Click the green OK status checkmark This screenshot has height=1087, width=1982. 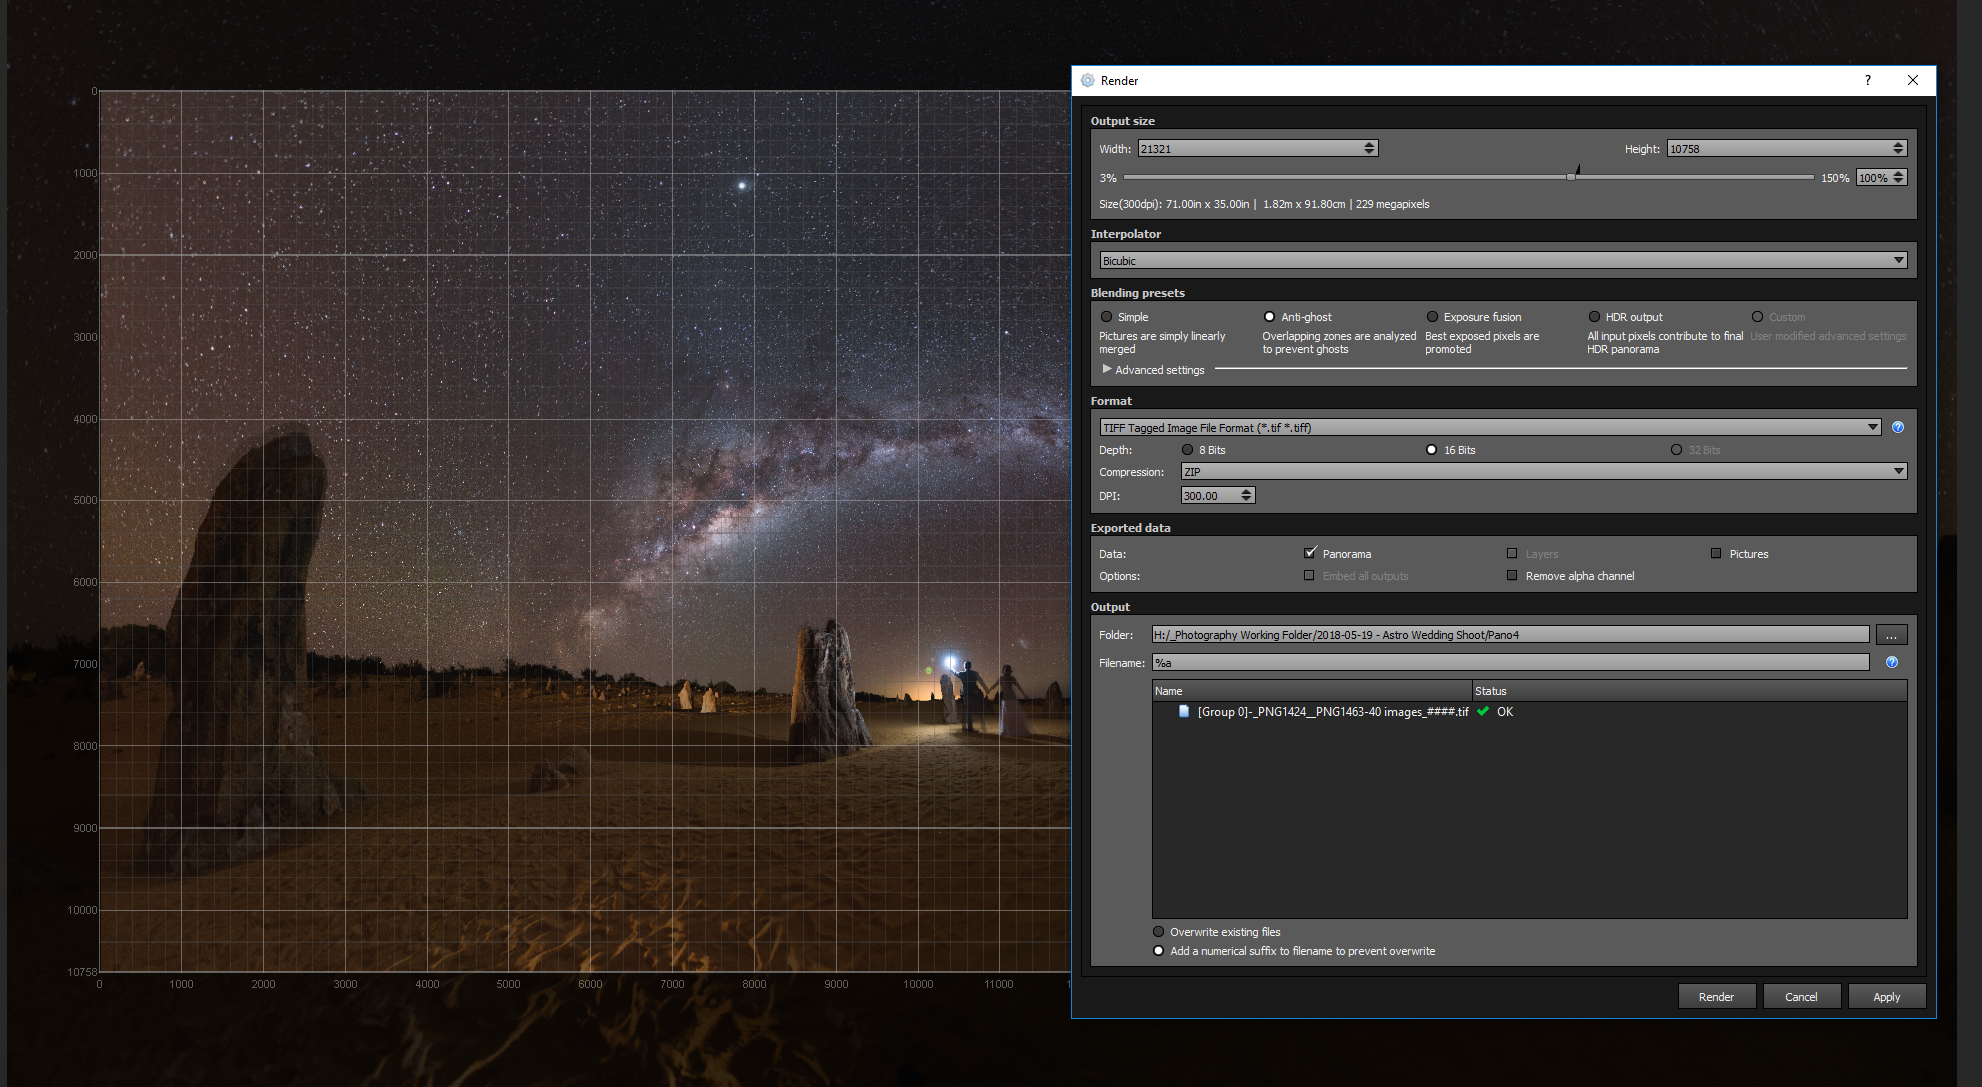[x=1483, y=712]
